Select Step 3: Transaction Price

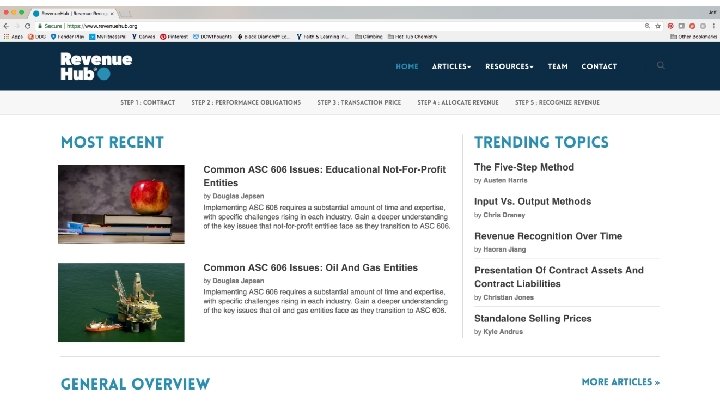[359, 102]
